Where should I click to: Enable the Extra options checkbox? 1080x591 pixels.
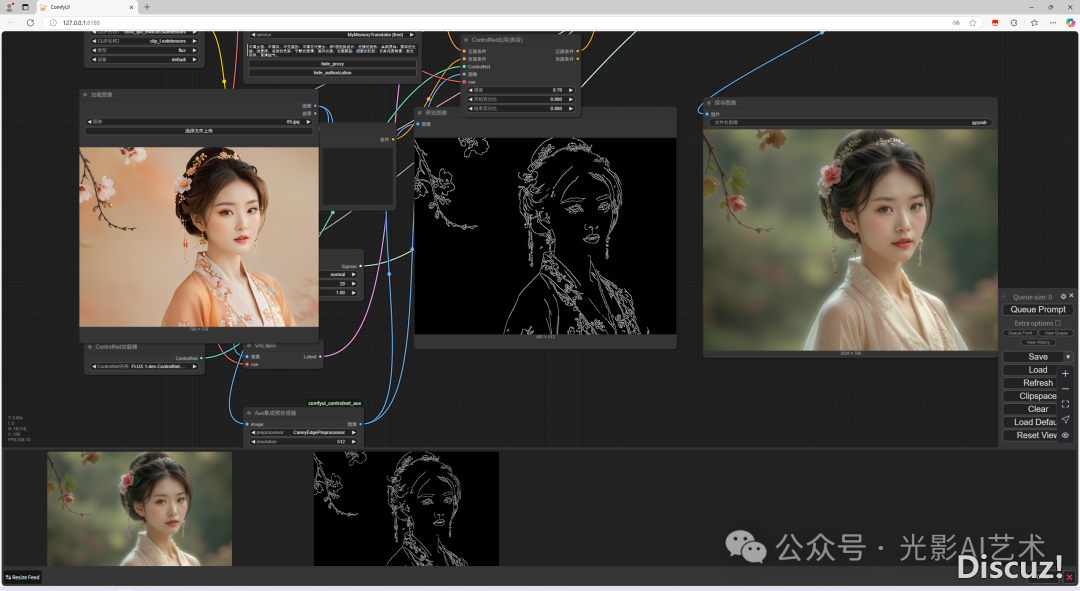click(1058, 323)
